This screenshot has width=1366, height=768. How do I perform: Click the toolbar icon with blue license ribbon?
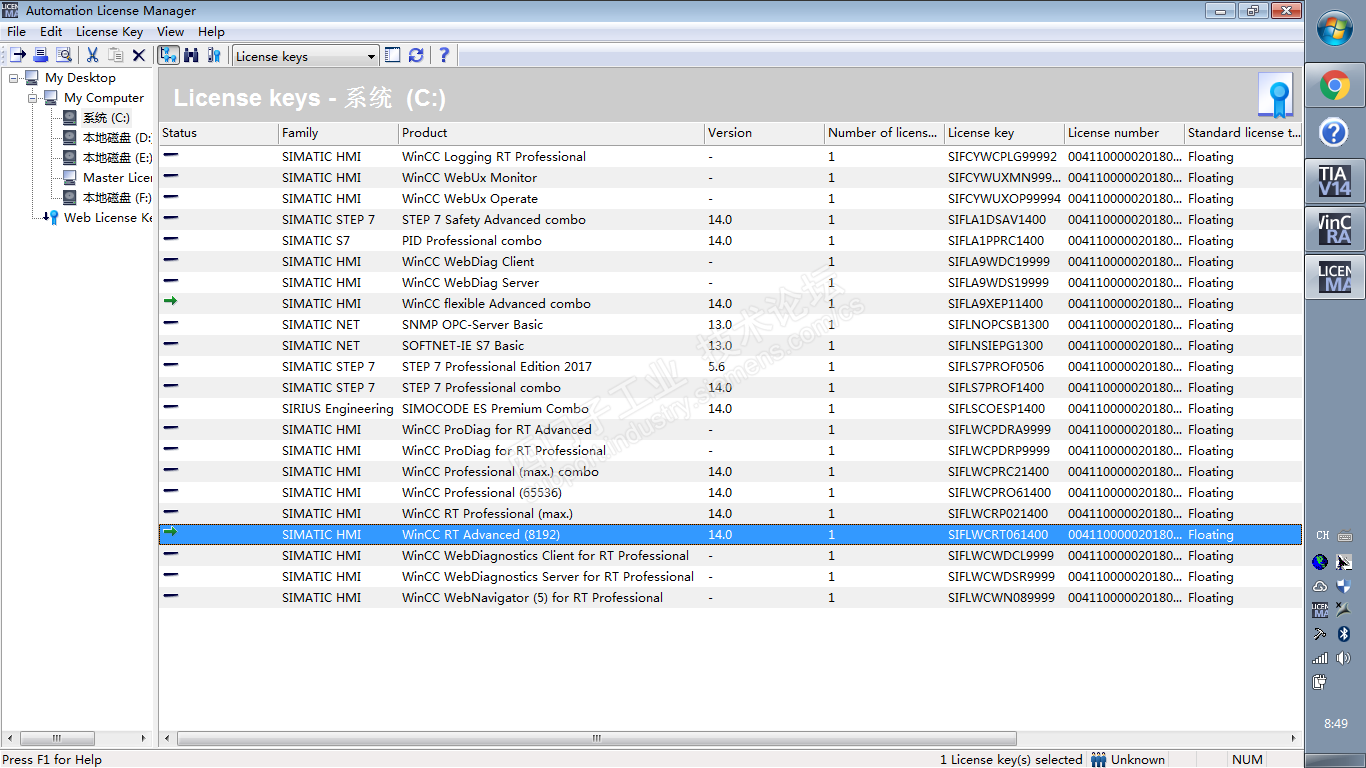[x=214, y=56]
